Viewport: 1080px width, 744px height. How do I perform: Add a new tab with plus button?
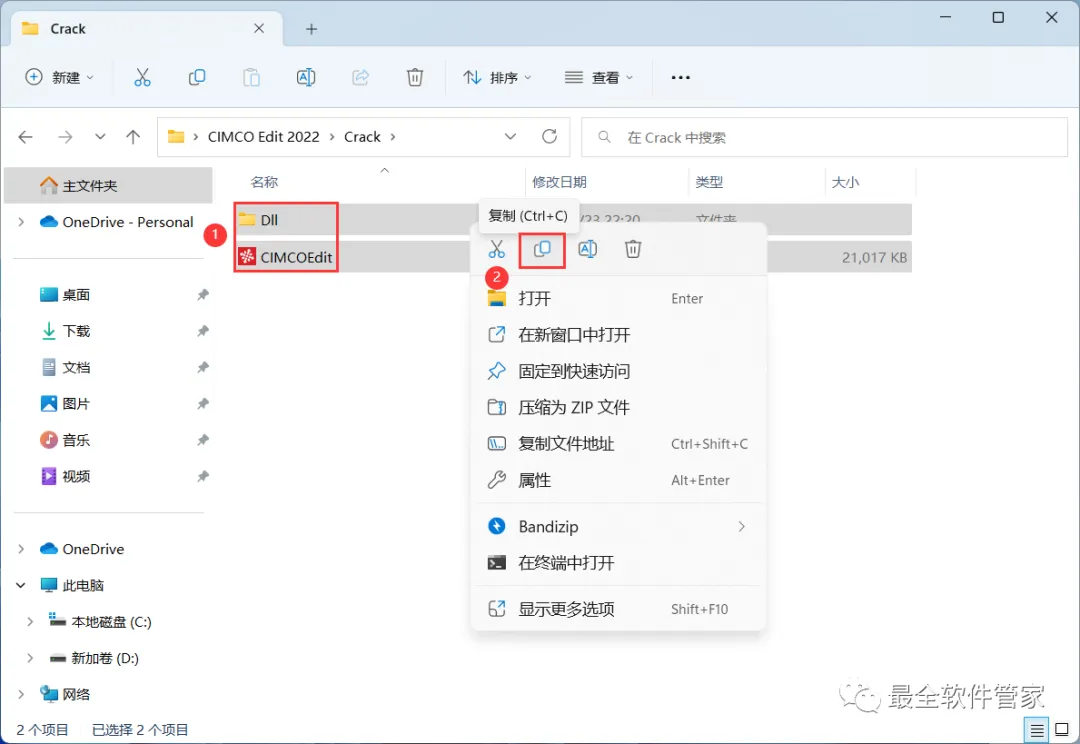(311, 29)
